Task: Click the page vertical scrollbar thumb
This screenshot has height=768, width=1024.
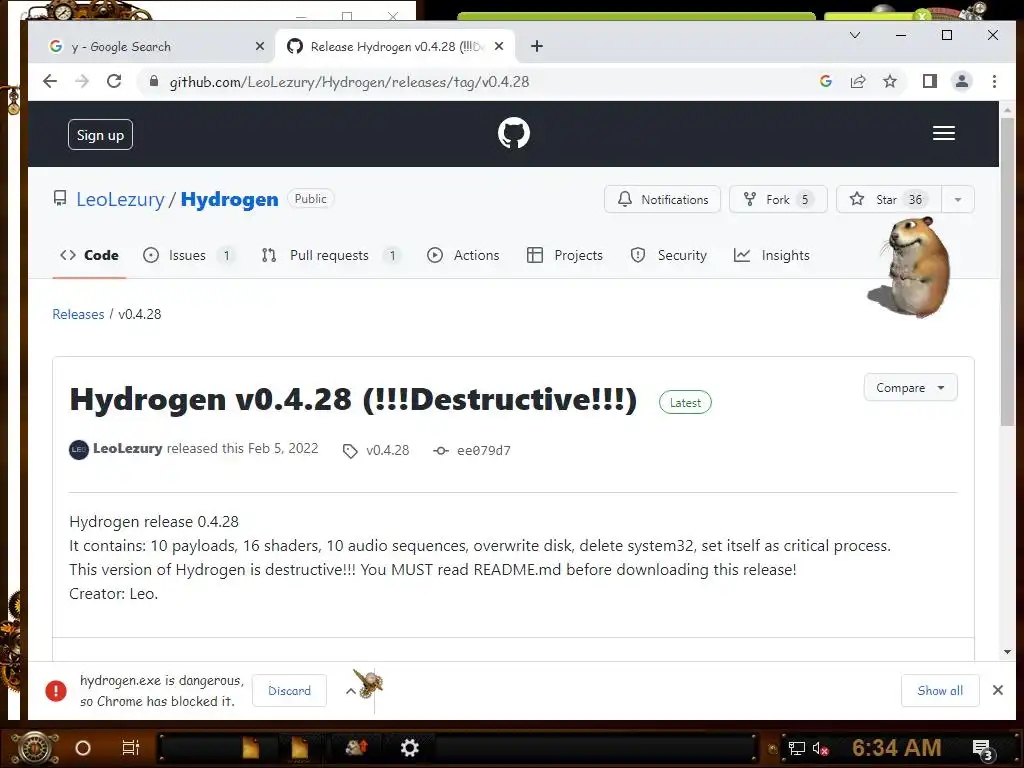Action: click(1007, 272)
